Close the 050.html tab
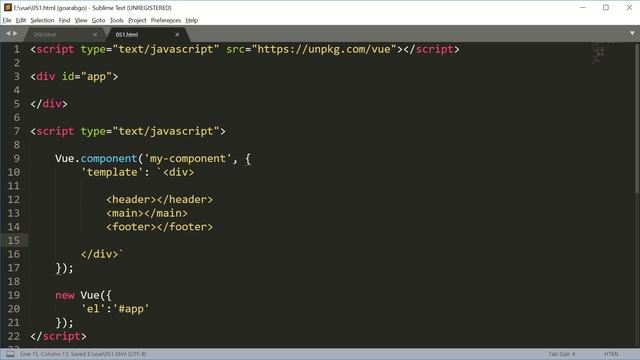640x360 pixels. click(x=95, y=35)
